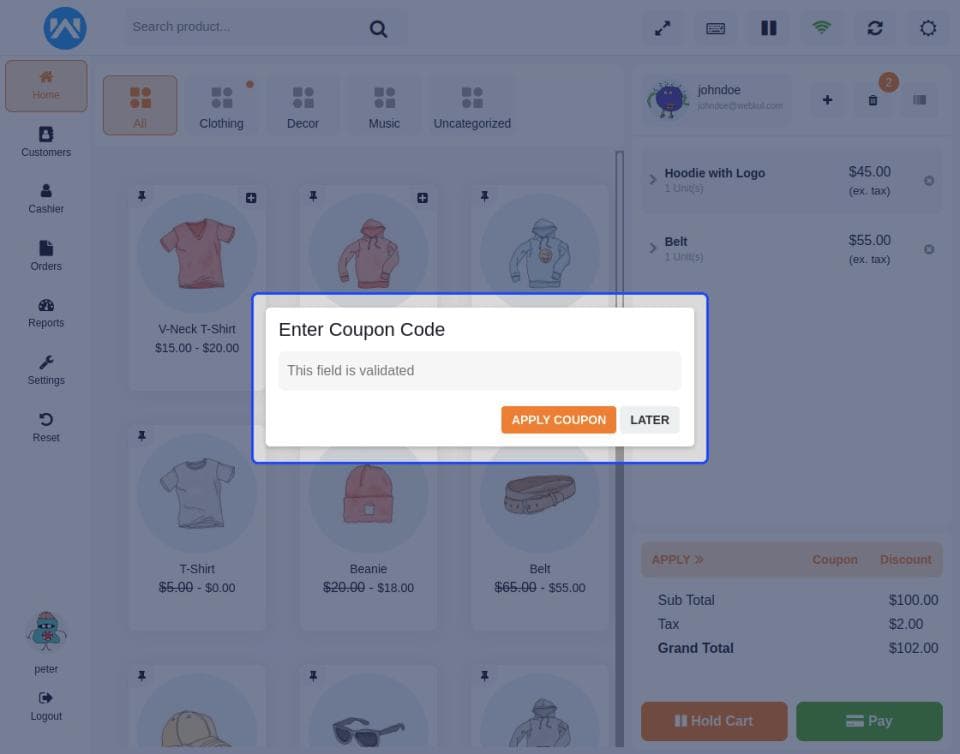Click the Sub Total amount $100.00

tap(913, 600)
